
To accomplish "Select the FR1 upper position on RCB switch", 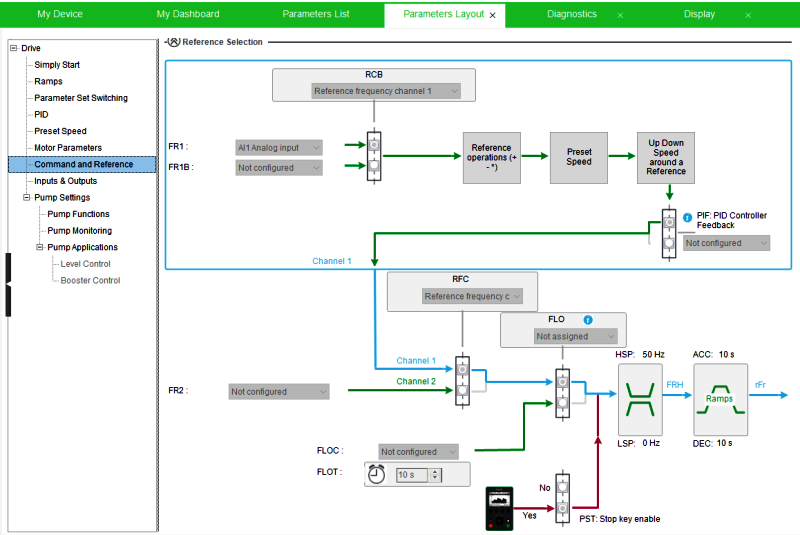I will click(x=373, y=144).
